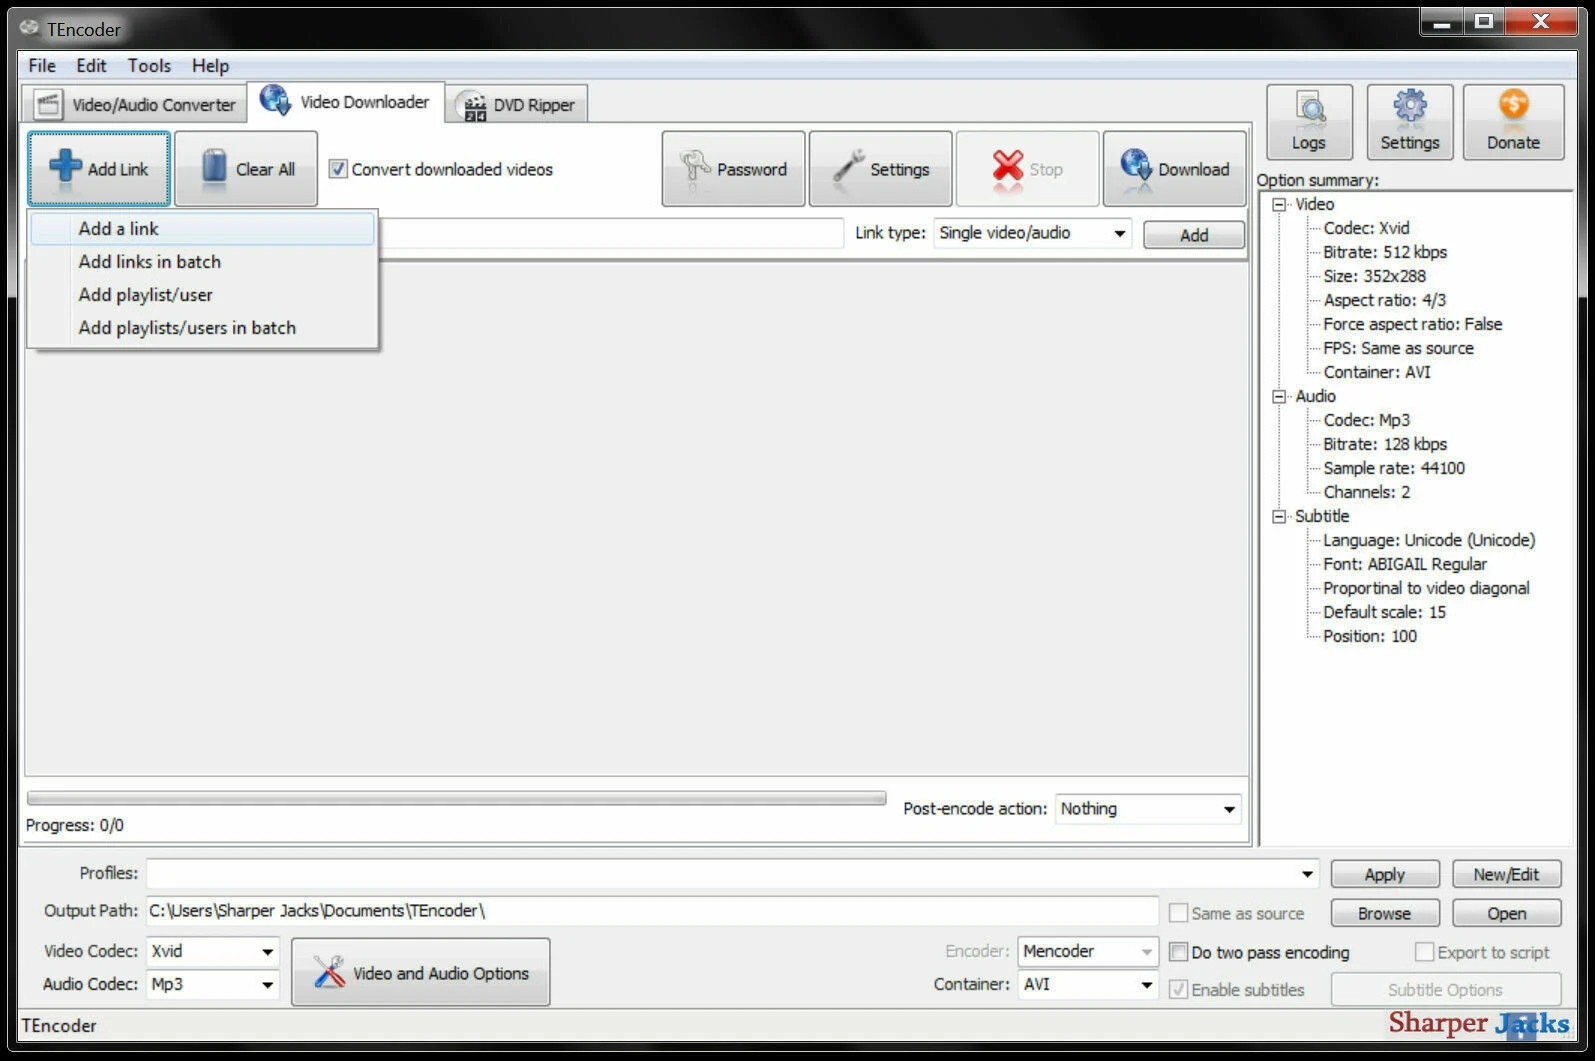Open Password via the keys icon

[694, 168]
